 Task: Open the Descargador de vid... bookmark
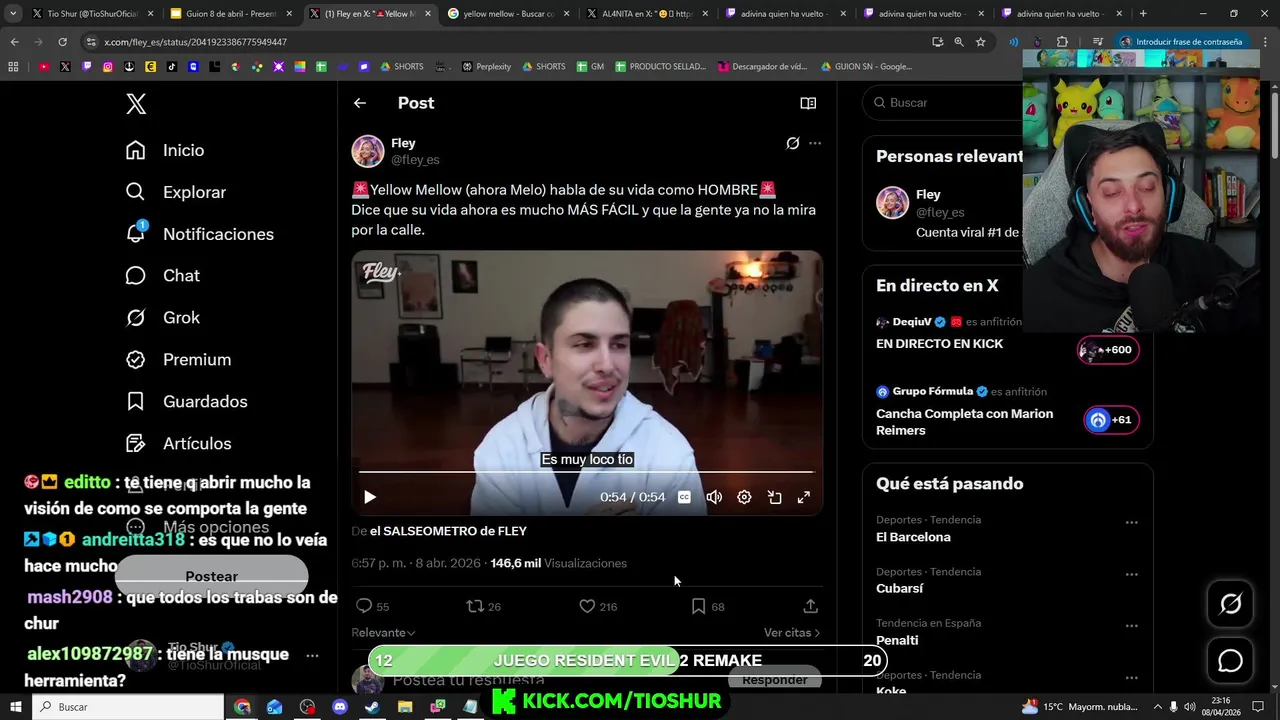(x=762, y=67)
